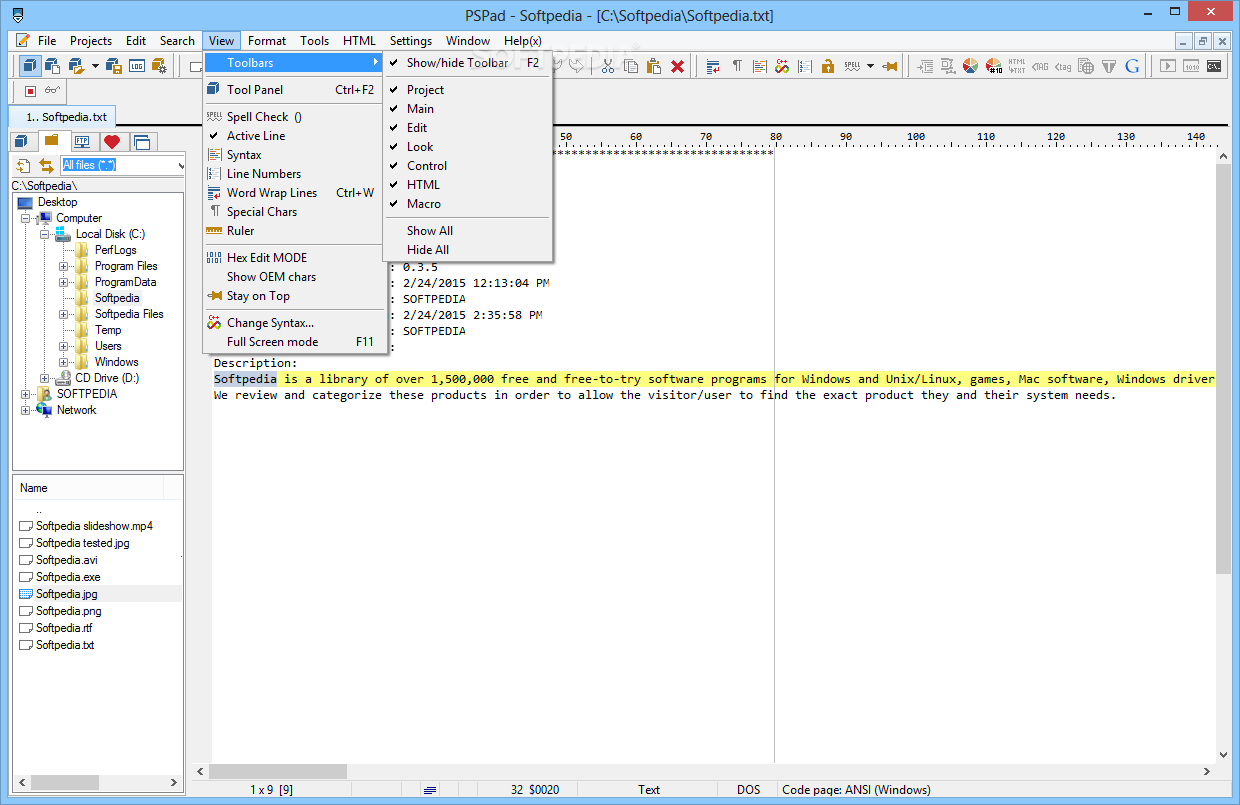Click the orange sync arrows icon

point(46,165)
